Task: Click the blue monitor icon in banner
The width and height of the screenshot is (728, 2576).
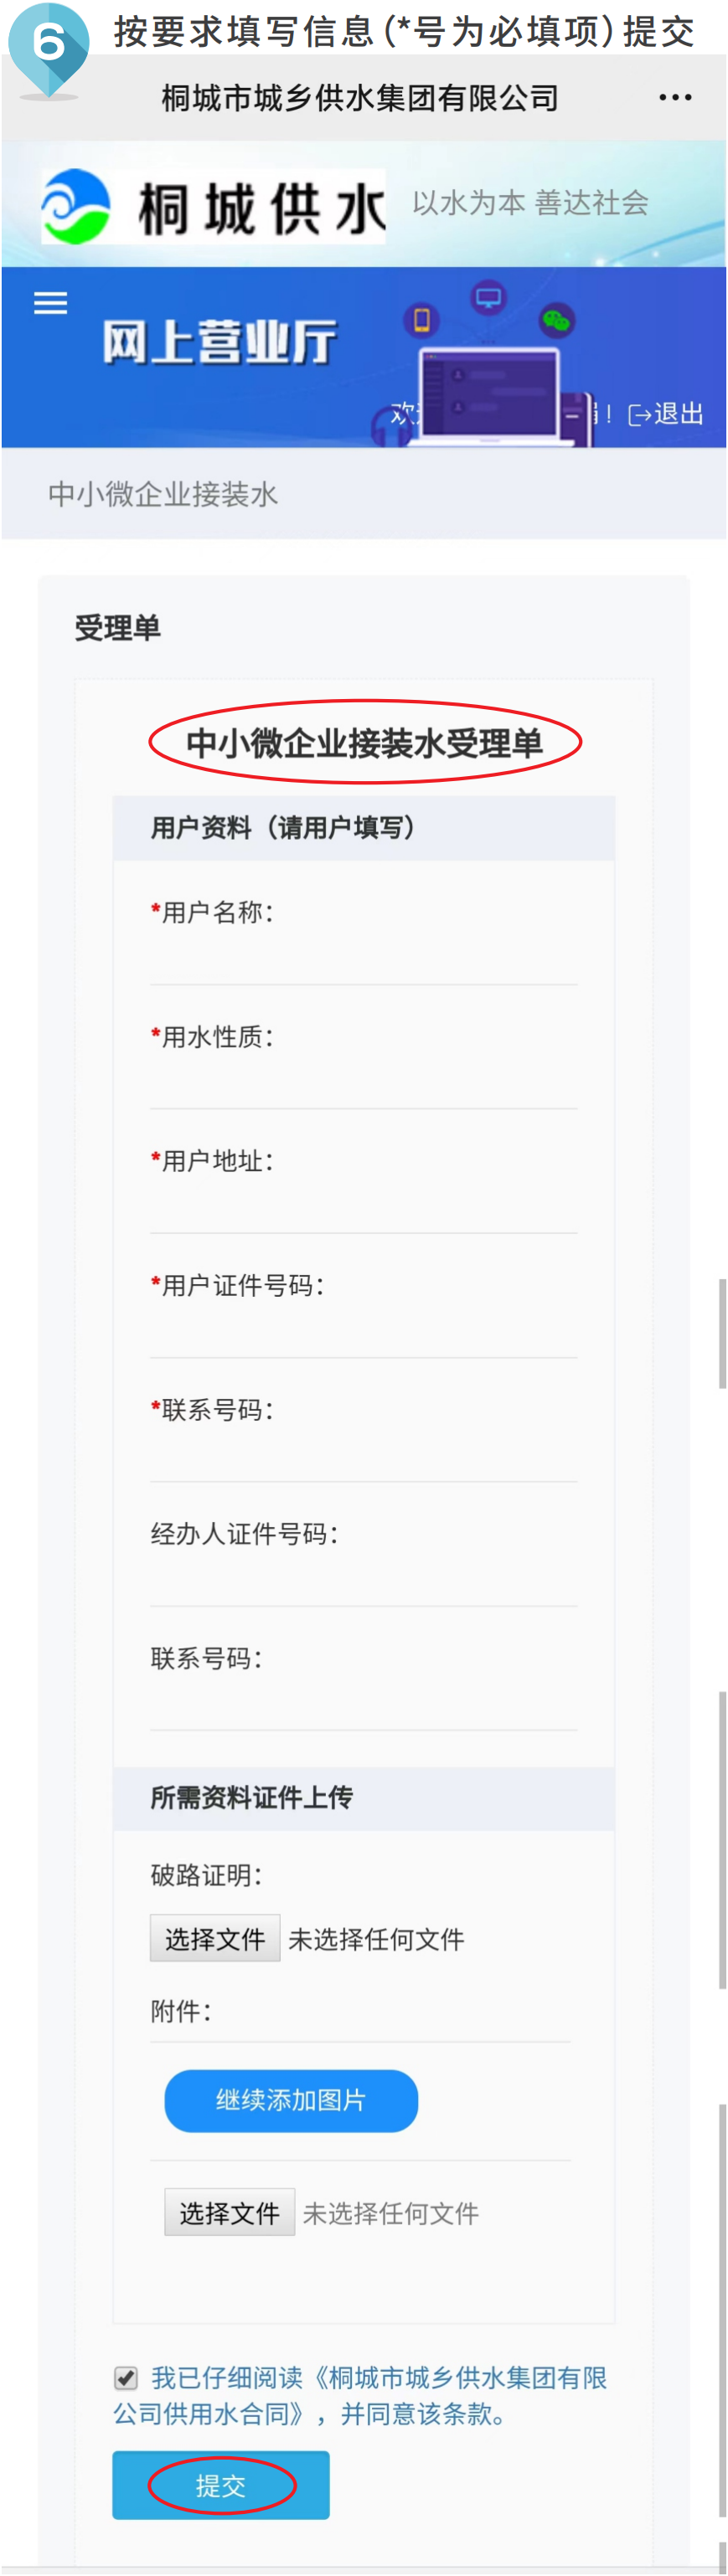Action: [x=489, y=298]
